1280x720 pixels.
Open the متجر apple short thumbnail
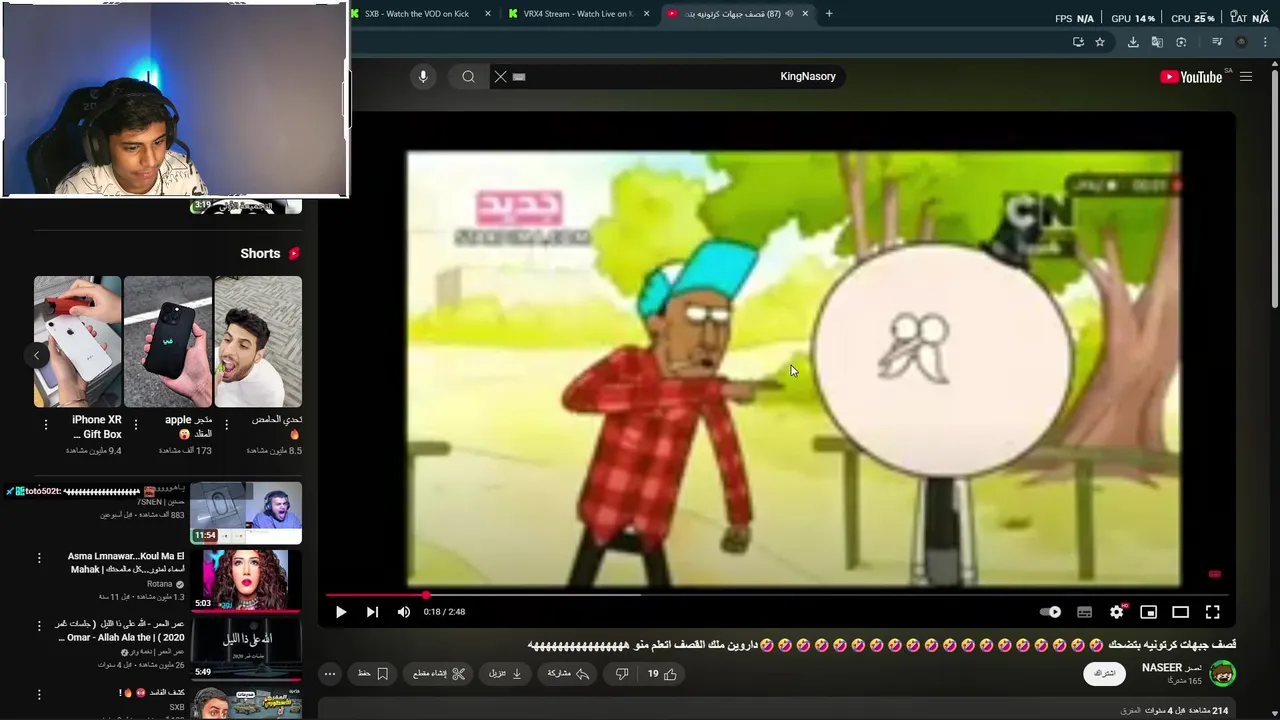pyautogui.click(x=168, y=342)
